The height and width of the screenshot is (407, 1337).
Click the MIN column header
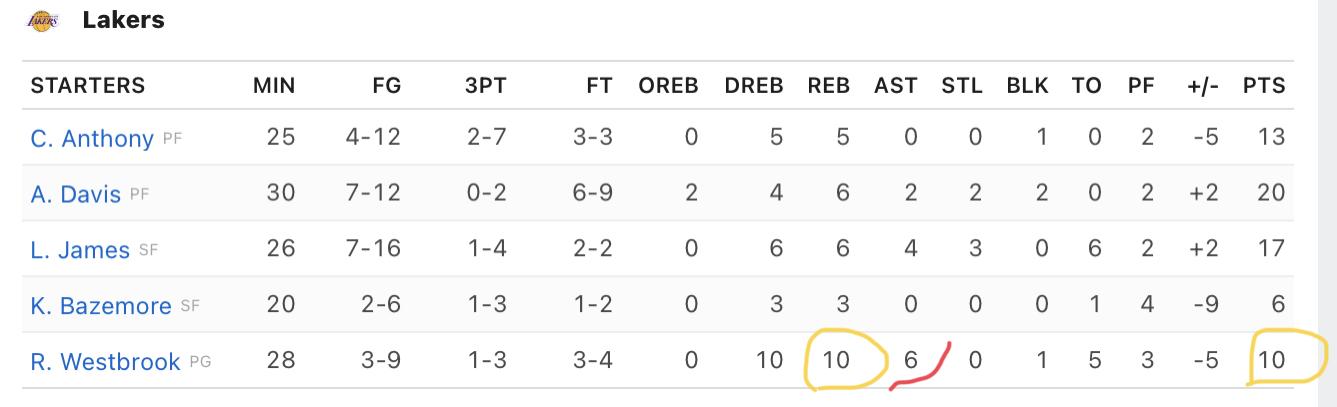(274, 86)
